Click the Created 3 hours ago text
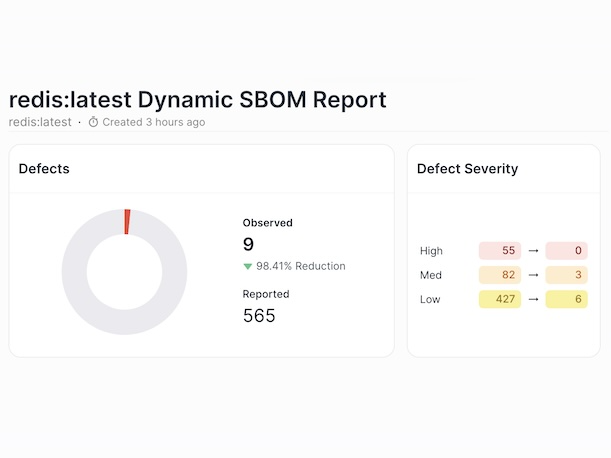Image resolution: width=611 pixels, height=458 pixels. pyautogui.click(x=153, y=122)
